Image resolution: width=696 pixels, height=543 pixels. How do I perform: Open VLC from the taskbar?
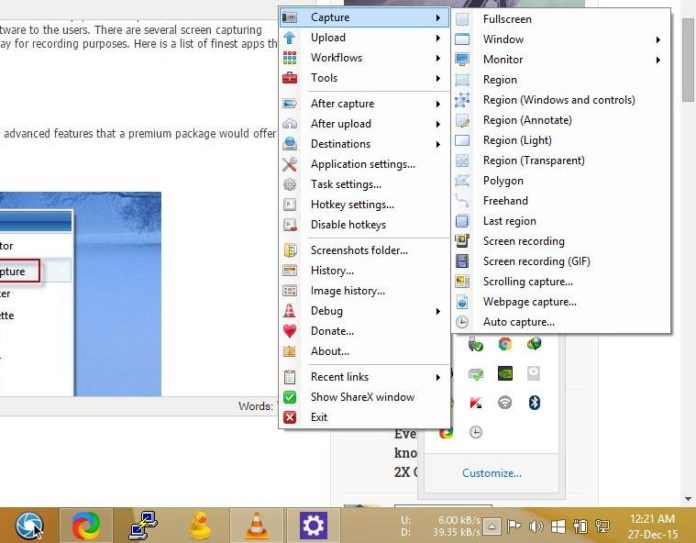tap(257, 526)
